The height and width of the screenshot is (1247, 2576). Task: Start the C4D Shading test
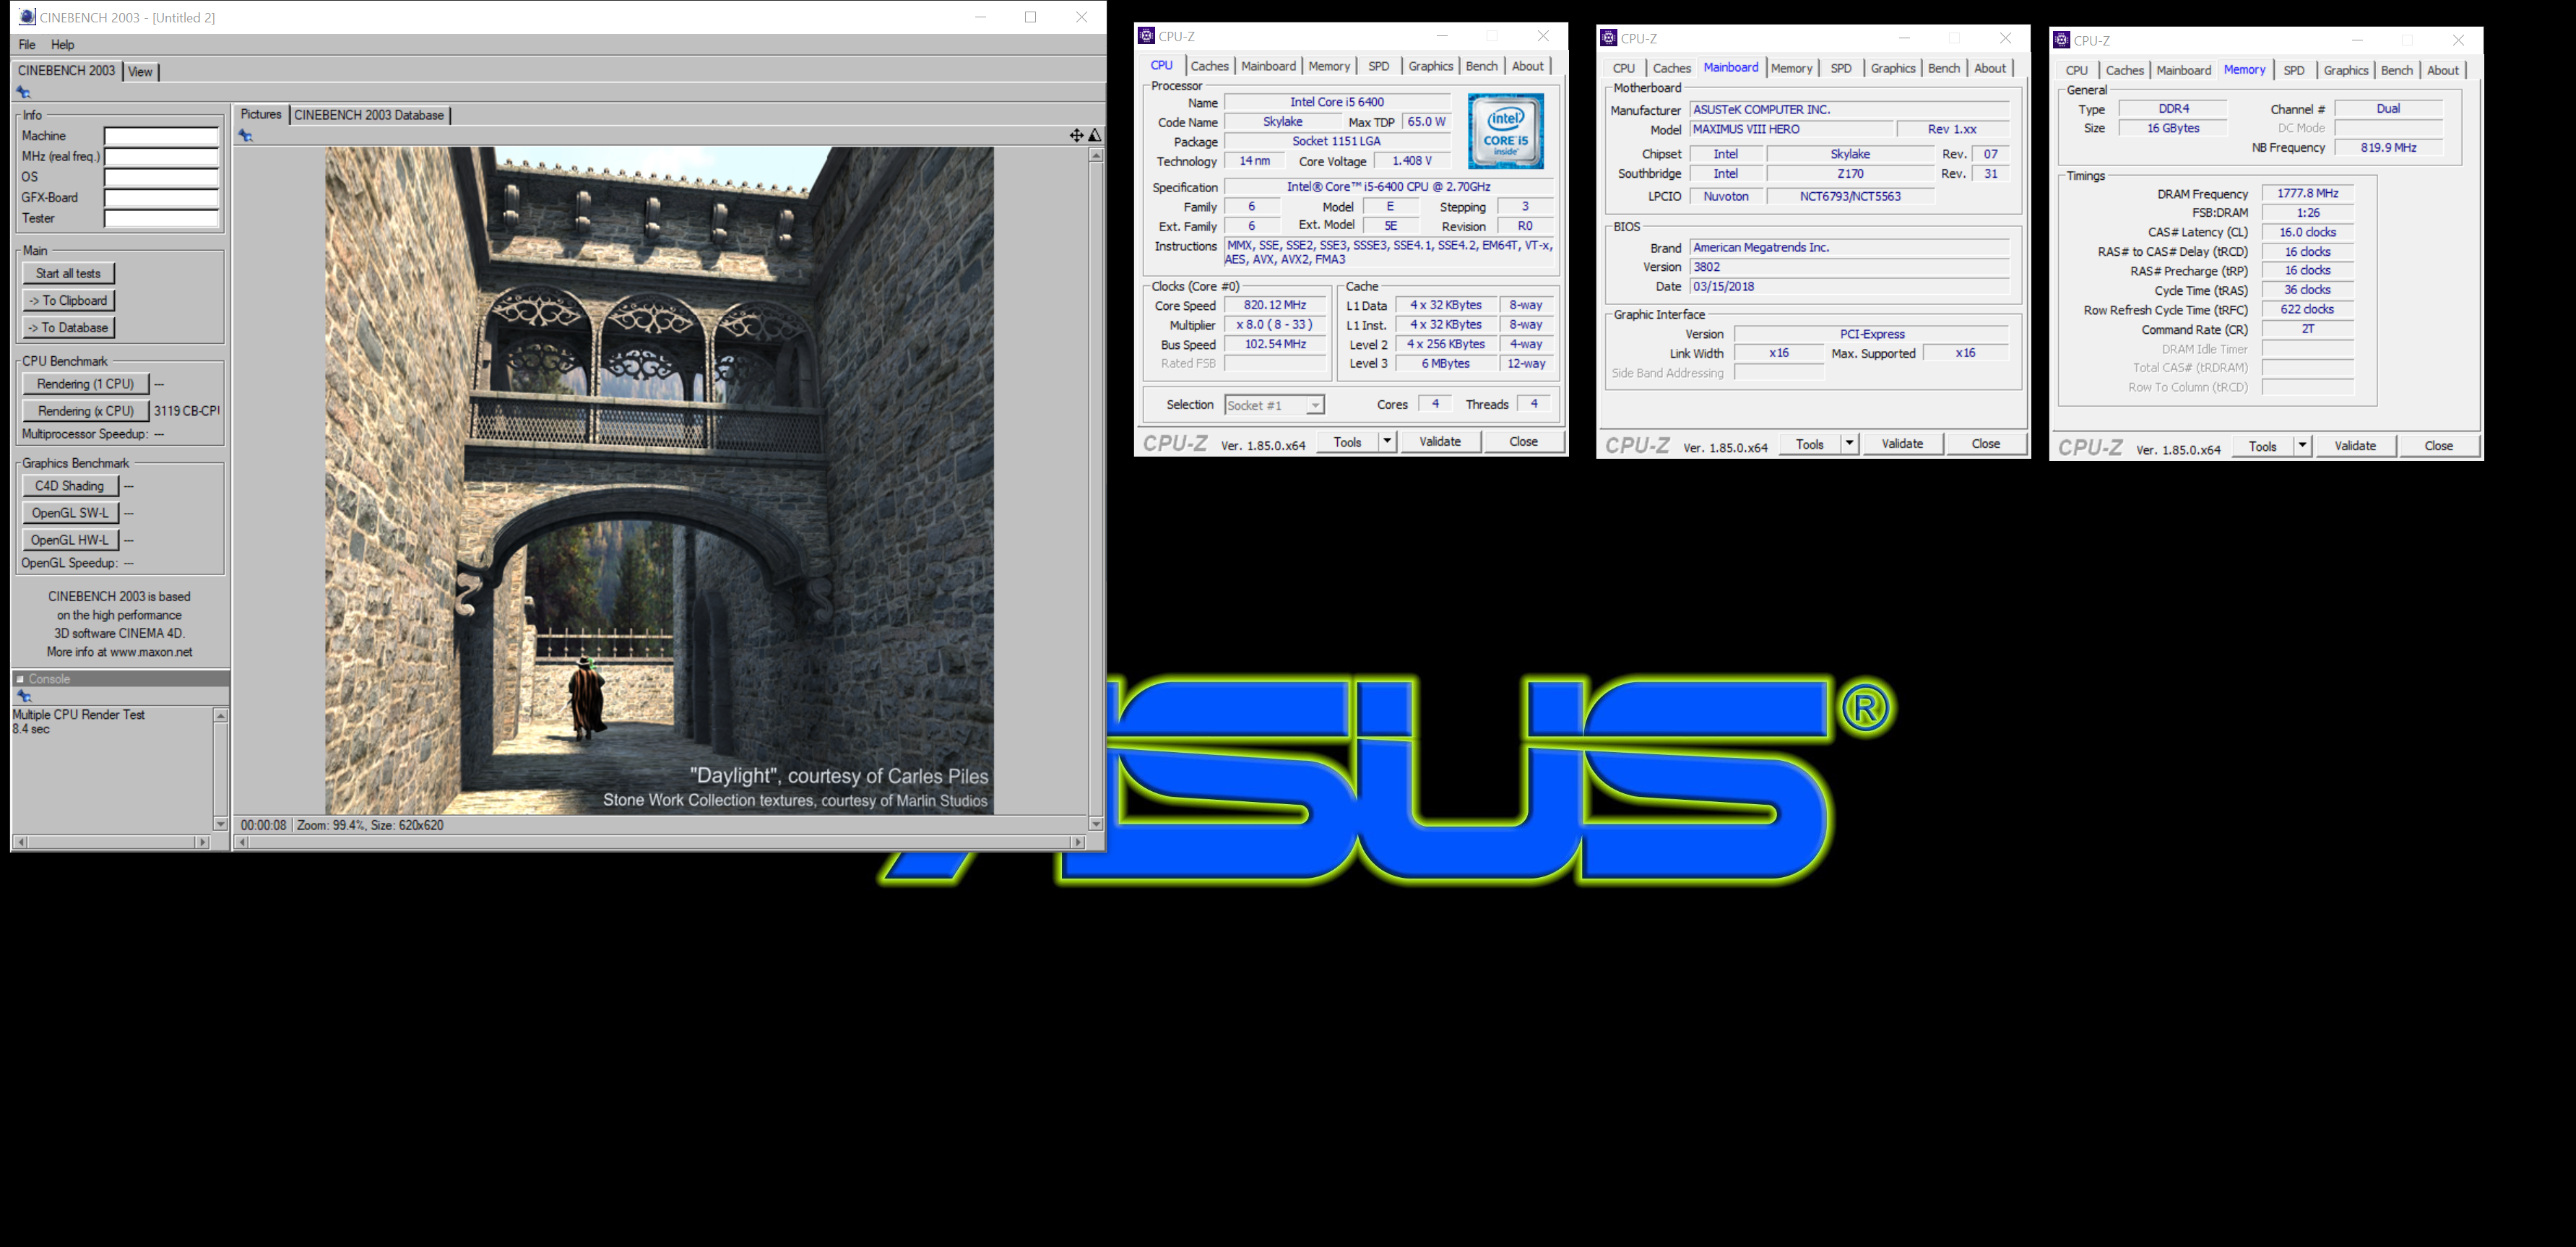click(x=70, y=486)
